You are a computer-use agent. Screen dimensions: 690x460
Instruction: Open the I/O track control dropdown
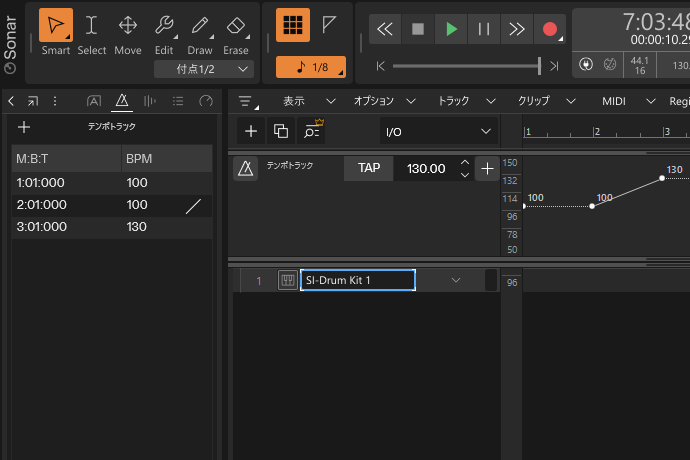pyautogui.click(x=438, y=131)
